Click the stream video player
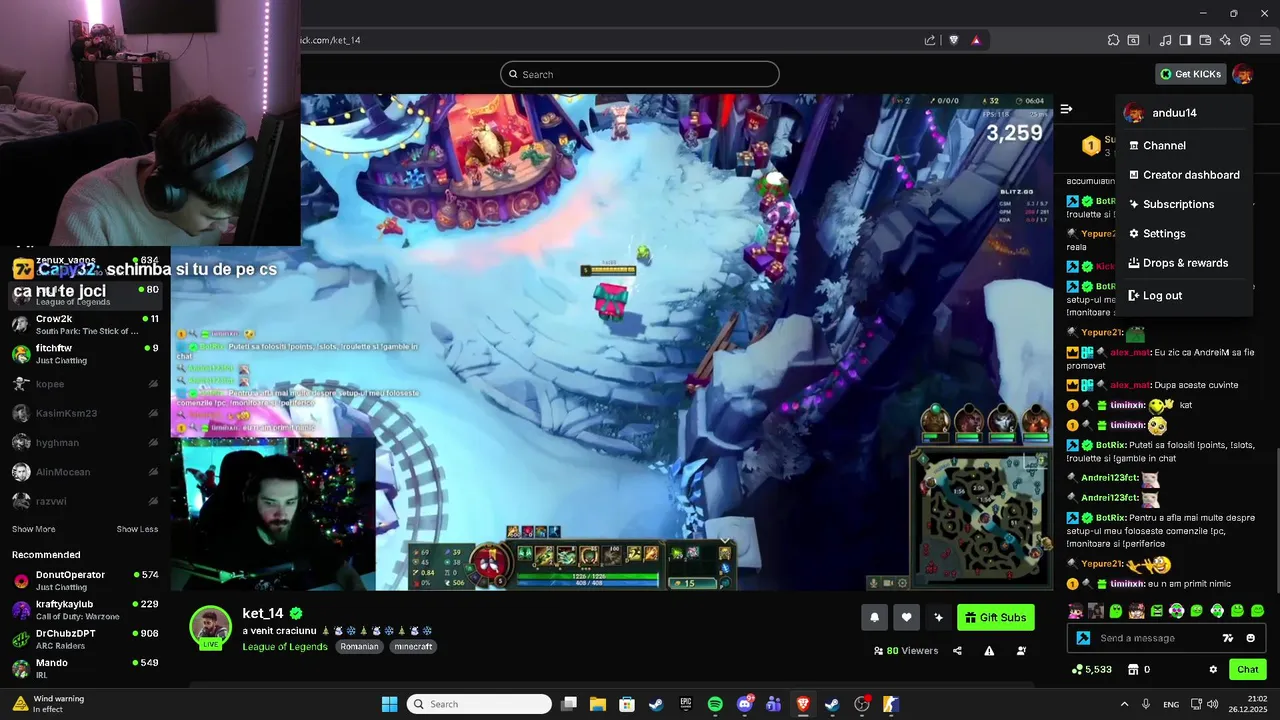This screenshot has height=720, width=1280. click(x=611, y=342)
